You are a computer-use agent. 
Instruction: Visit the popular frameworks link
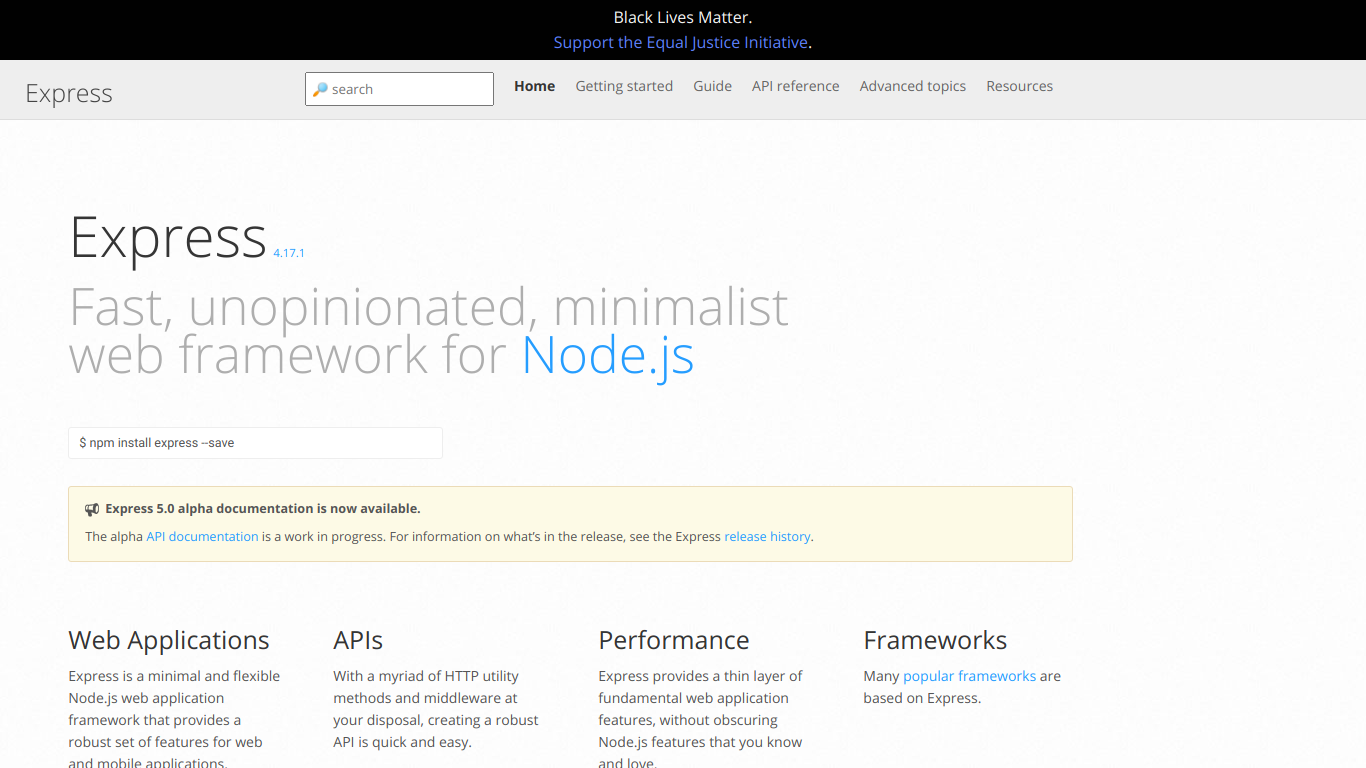[969, 676]
